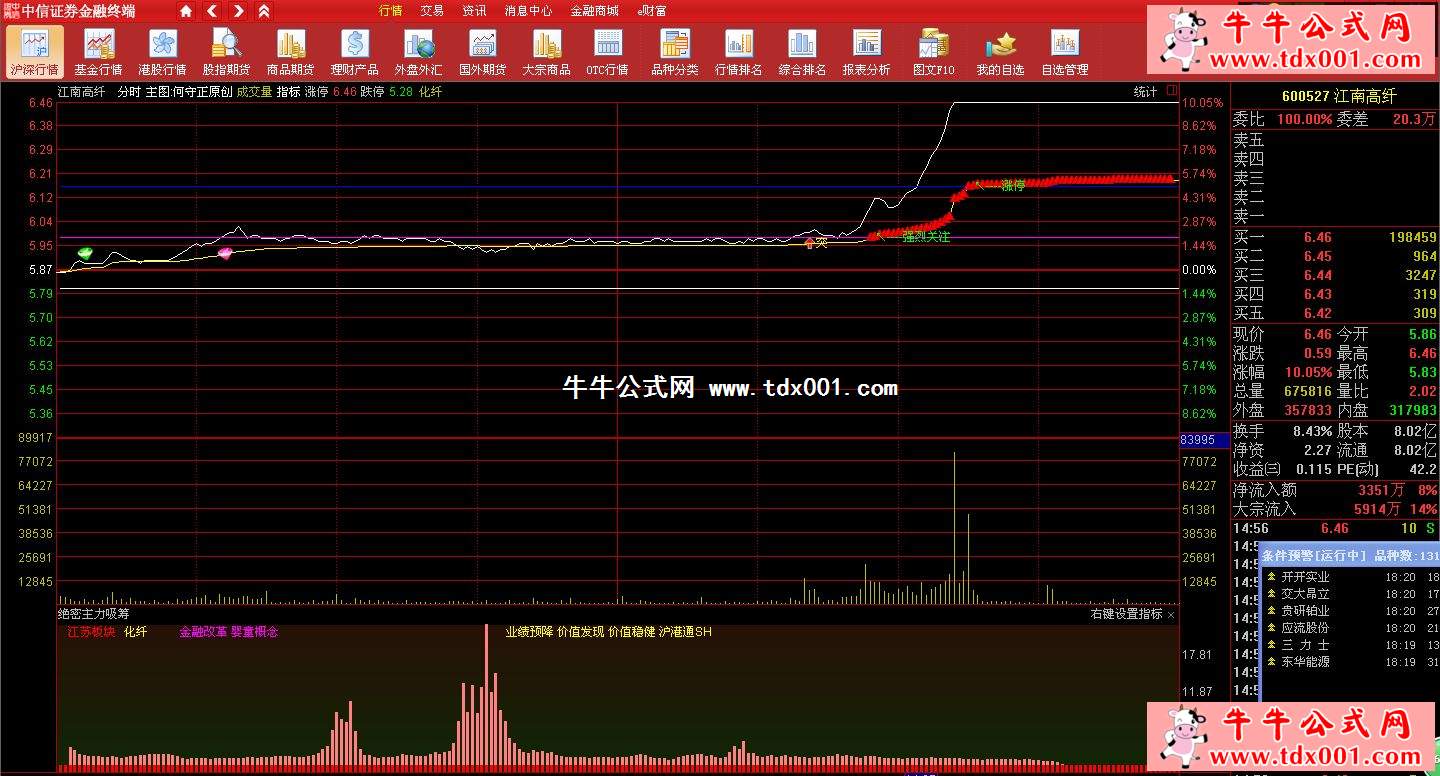Select the 沪港通SH tag
Image resolution: width=1440 pixels, height=776 pixels.
[x=685, y=632]
